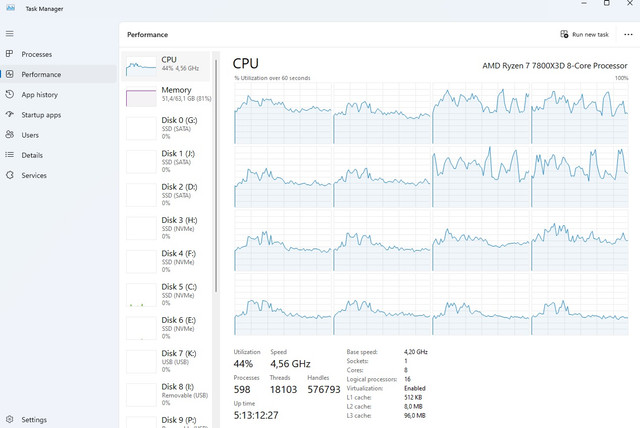Maximize the Task Manager window

[607, 3]
